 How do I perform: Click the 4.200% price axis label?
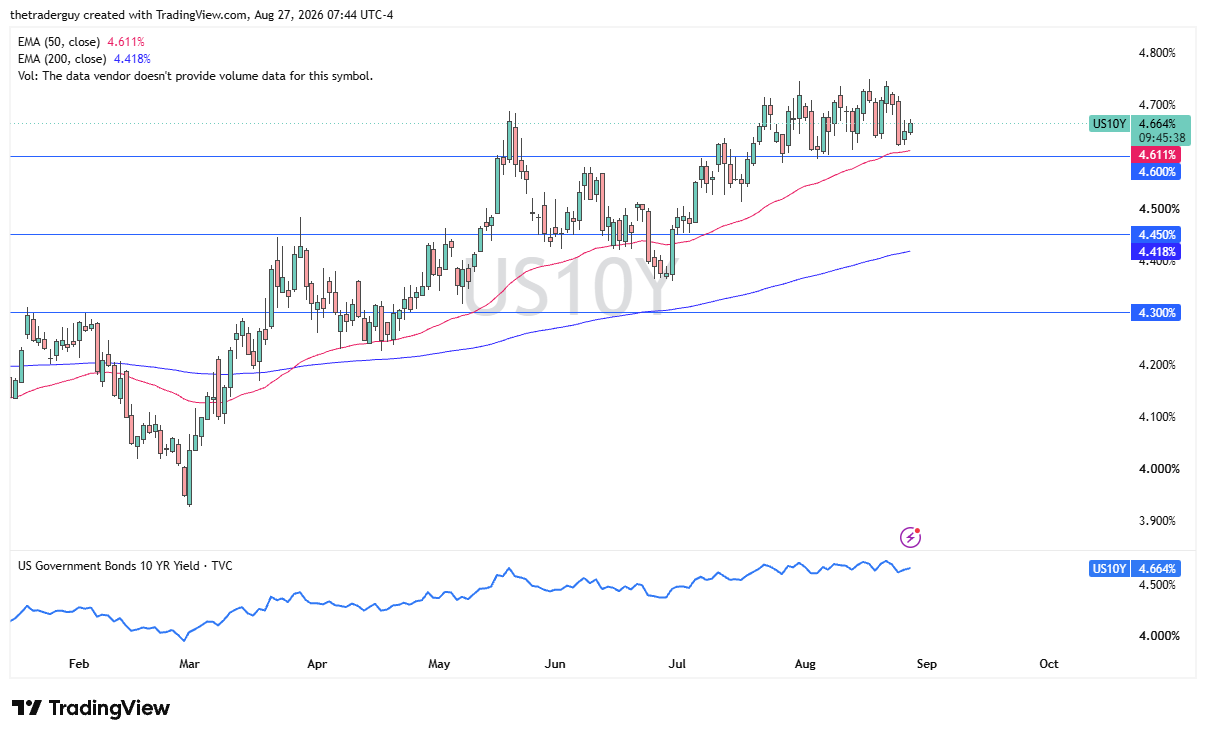[x=1157, y=365]
